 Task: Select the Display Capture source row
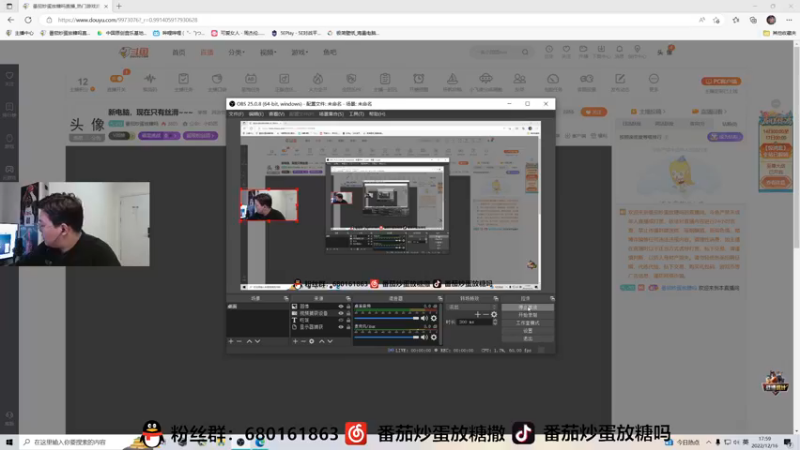coord(320,327)
